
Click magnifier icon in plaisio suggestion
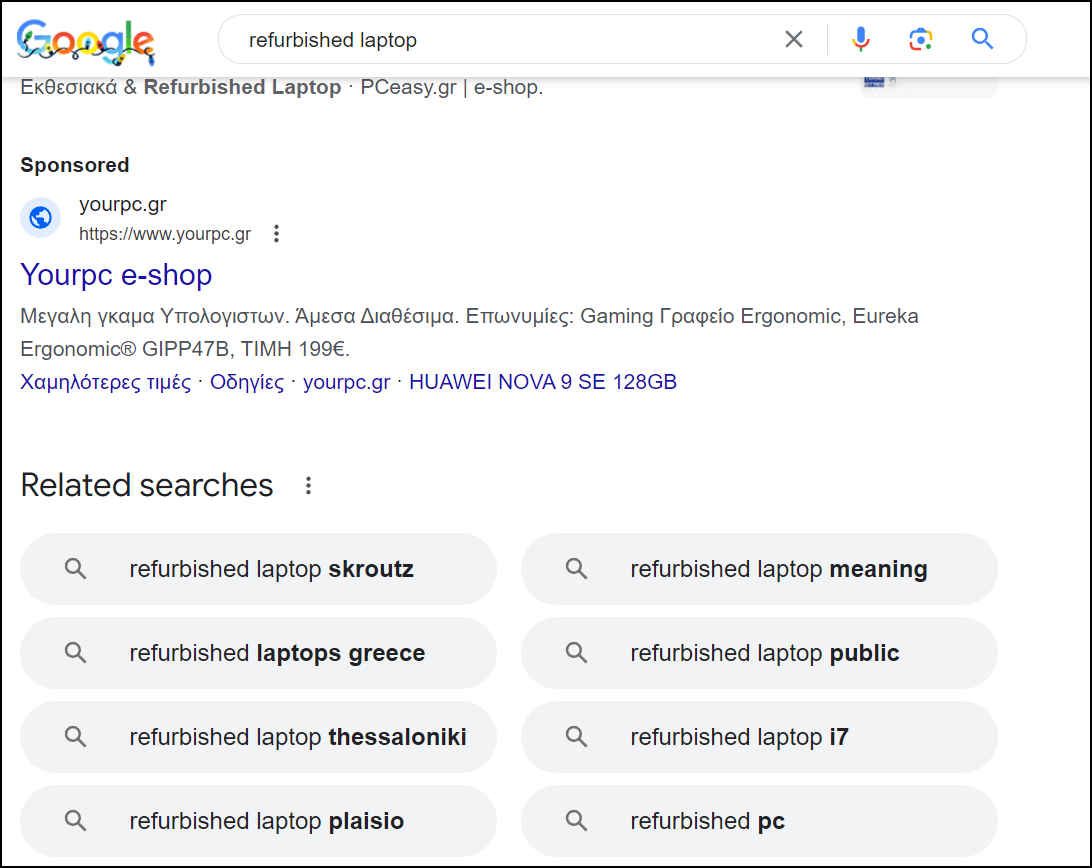click(75, 821)
